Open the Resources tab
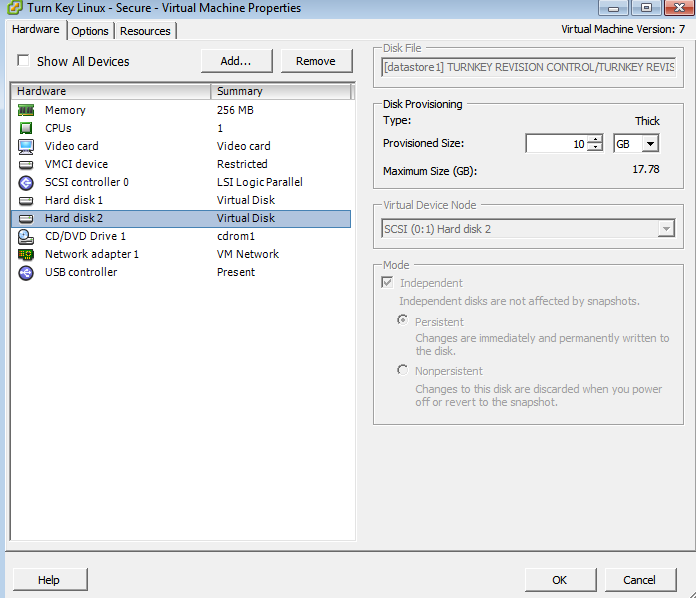The width and height of the screenshot is (696, 598). point(145,31)
